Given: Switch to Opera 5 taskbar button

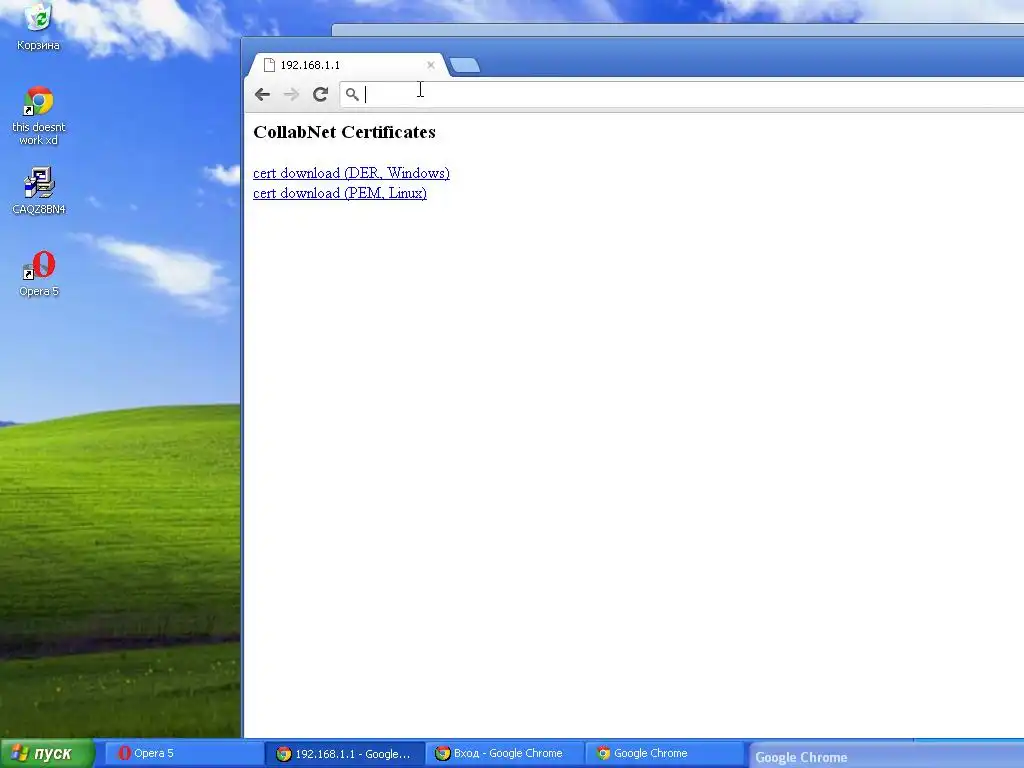Looking at the screenshot, I should tap(183, 754).
